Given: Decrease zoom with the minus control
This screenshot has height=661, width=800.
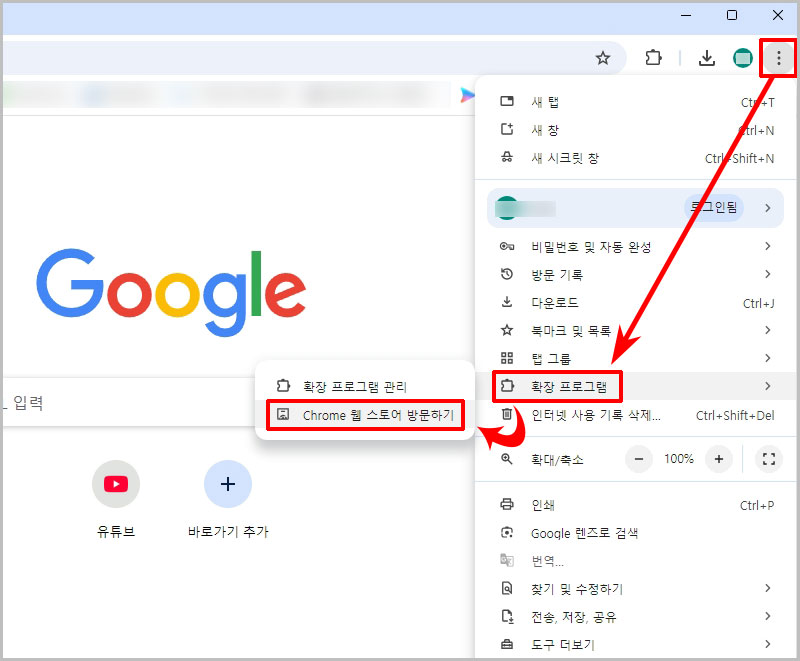Looking at the screenshot, I should coord(640,459).
